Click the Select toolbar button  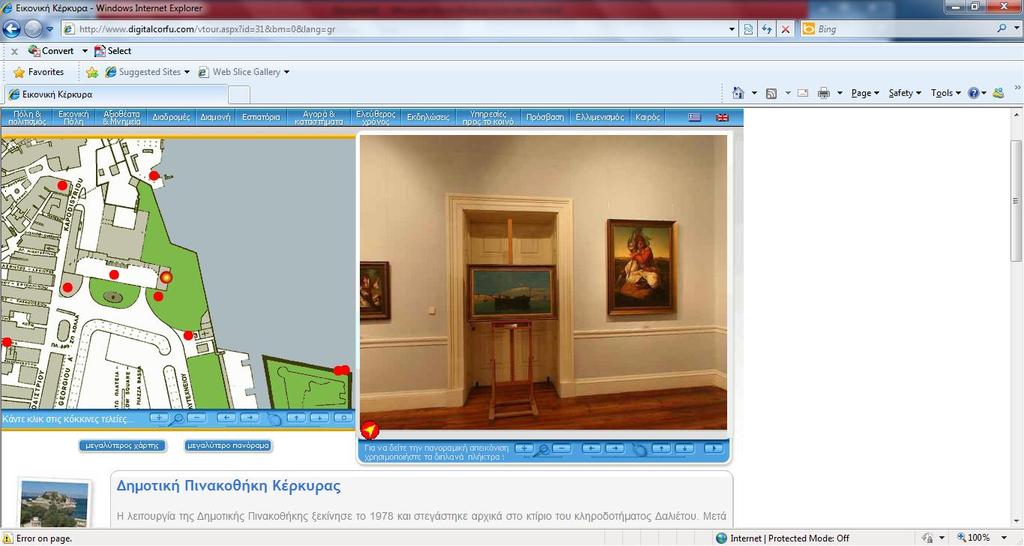click(x=113, y=51)
